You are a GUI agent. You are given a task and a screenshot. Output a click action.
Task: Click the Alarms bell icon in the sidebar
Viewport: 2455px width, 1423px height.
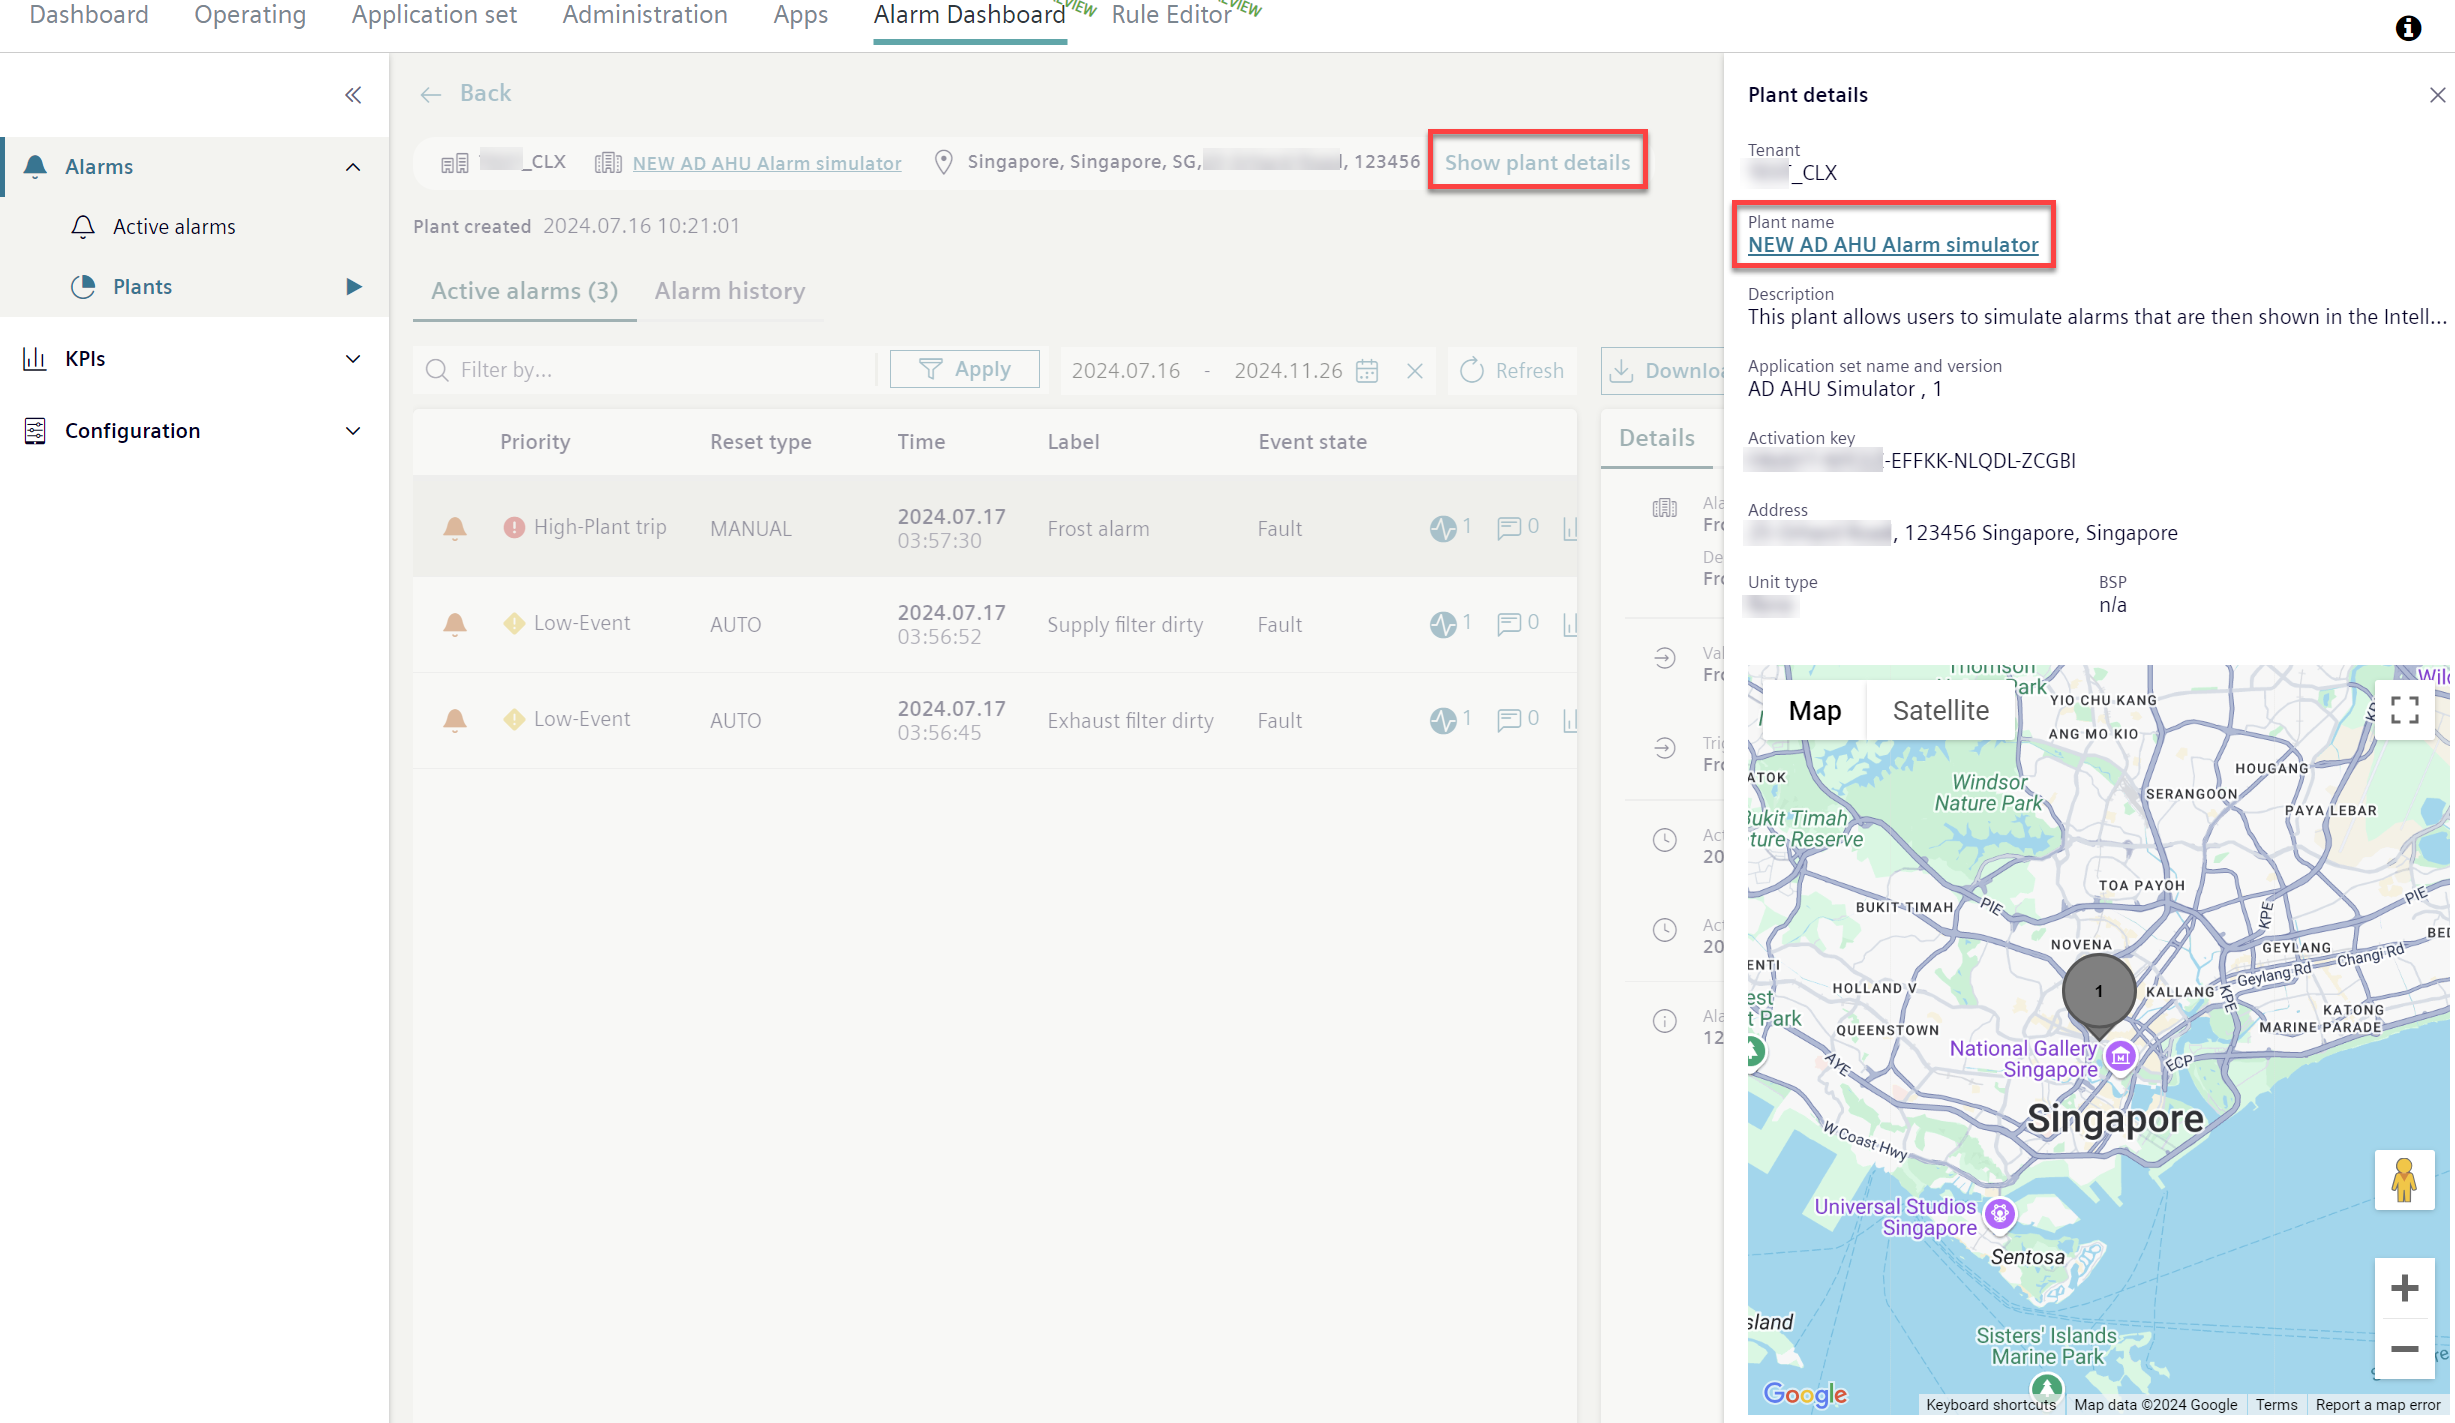[35, 166]
